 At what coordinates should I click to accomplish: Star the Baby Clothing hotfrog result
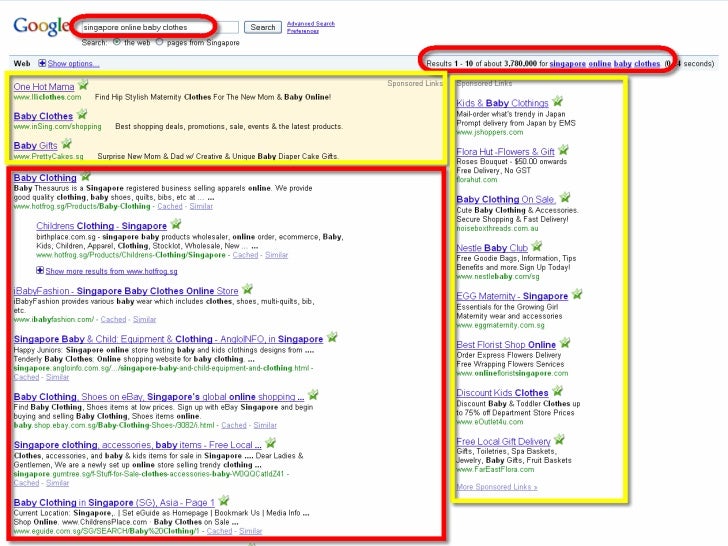(85, 176)
